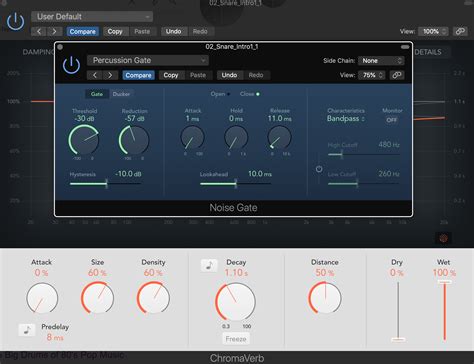Open Characteristics Bandpass dropdown

coord(346,119)
